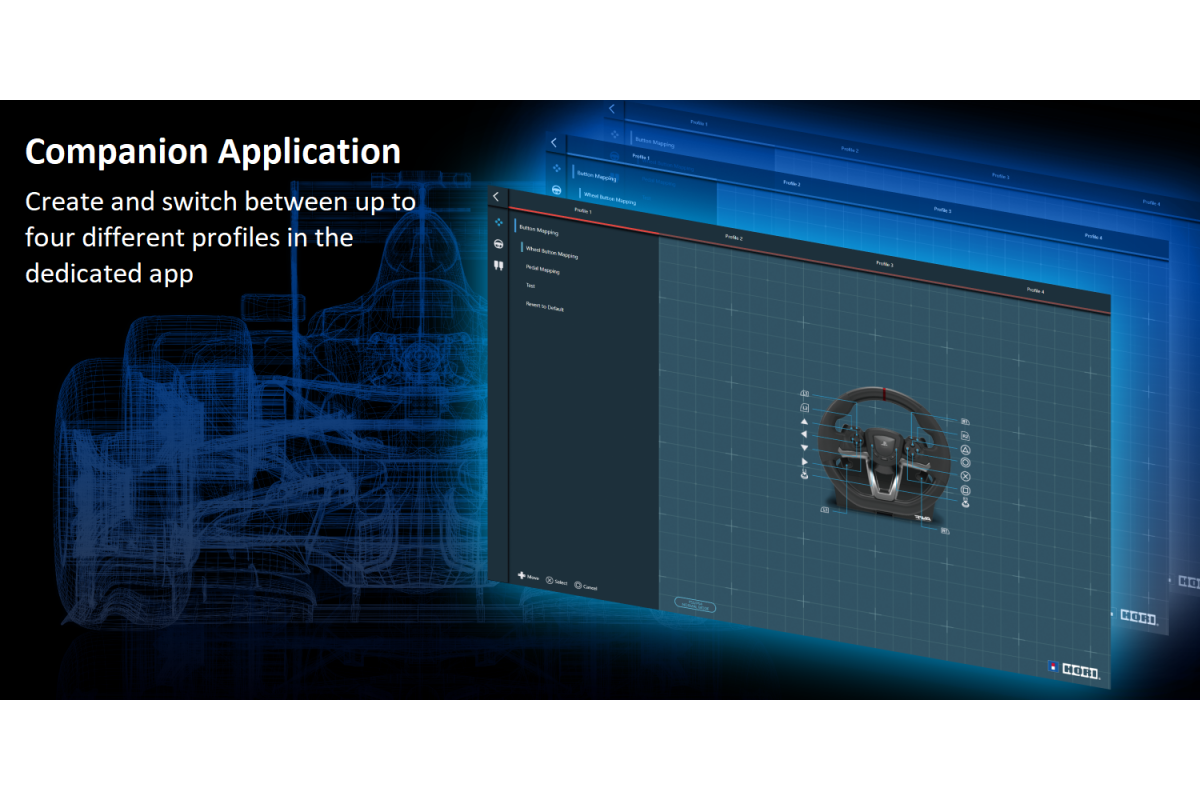1200x800 pixels.
Task: Click the D-pad up arrow icon
Action: (804, 421)
